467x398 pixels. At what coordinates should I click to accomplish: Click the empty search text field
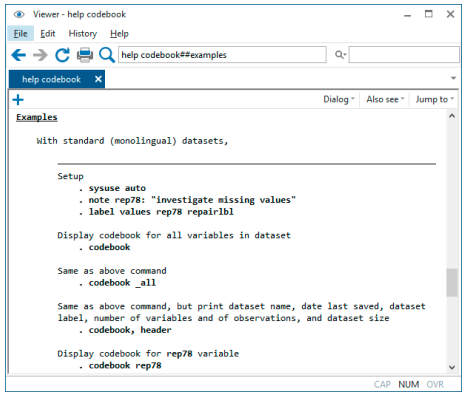tap(404, 55)
